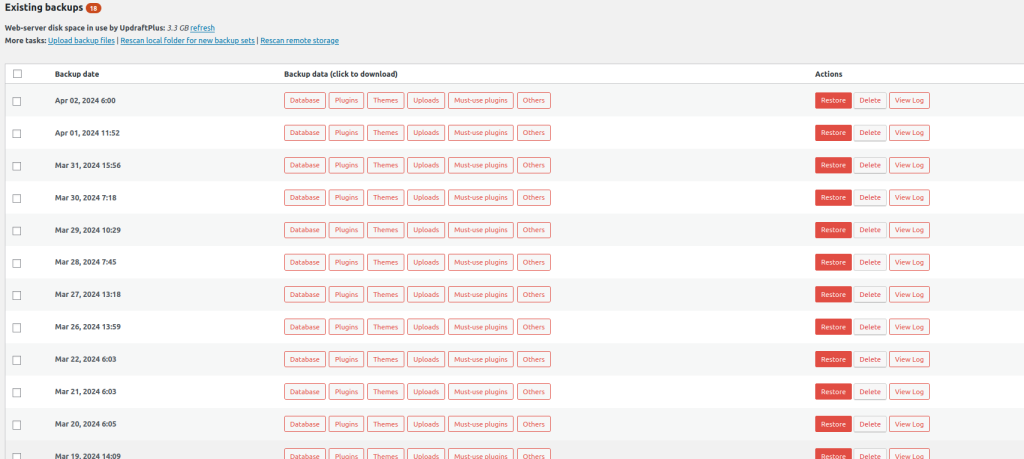This screenshot has width=1024, height=459.
Task: View Log for Mar 31, 2024 backup
Action: 909,165
